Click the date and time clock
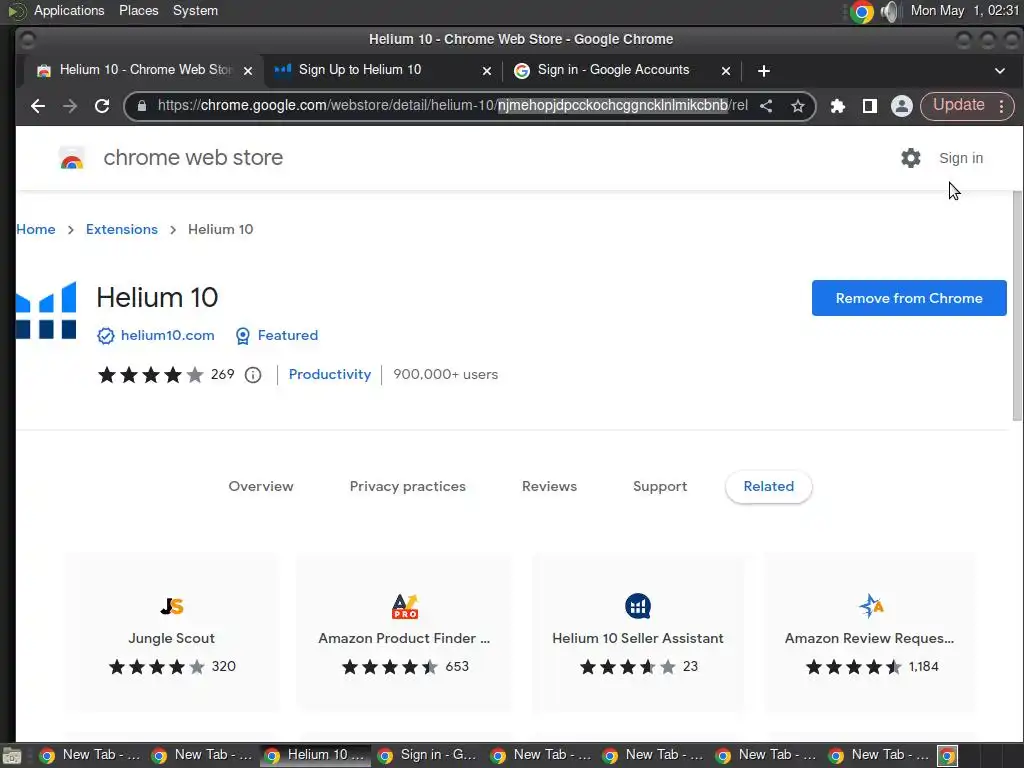Viewport: 1024px width, 768px height. tap(965, 10)
